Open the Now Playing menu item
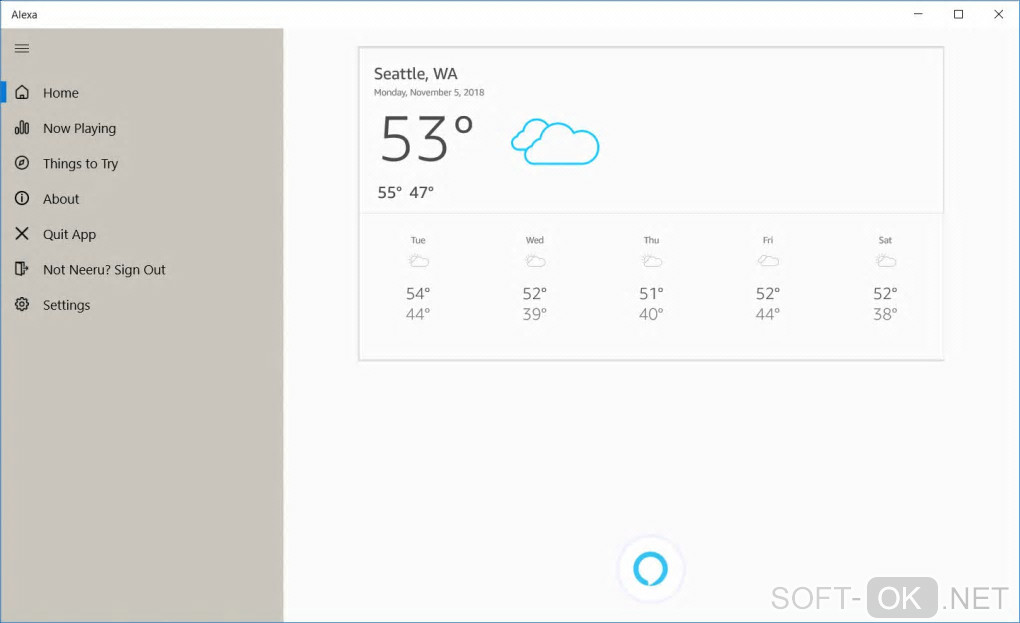The height and width of the screenshot is (623, 1020). [x=80, y=128]
